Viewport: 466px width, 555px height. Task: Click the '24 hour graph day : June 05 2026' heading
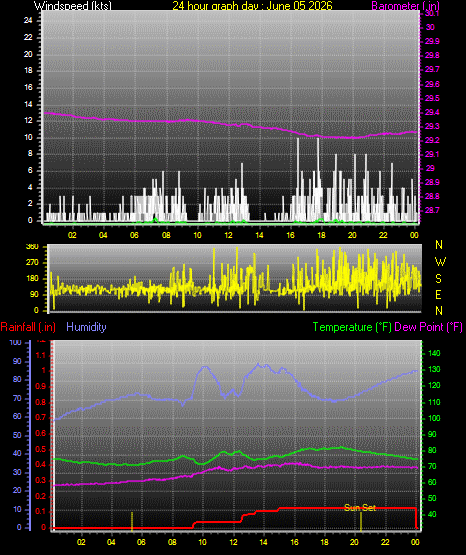tap(252, 6)
